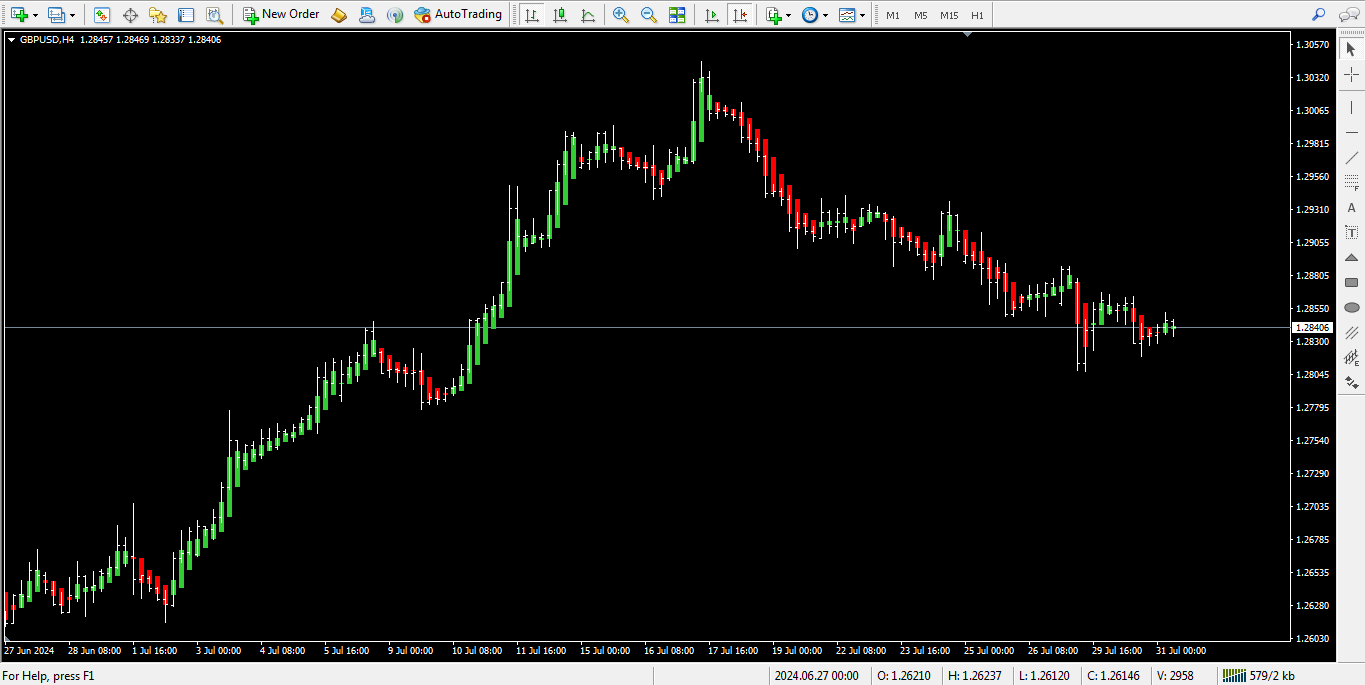Image resolution: width=1365 pixels, height=685 pixels.
Task: Switch to the M15 timeframe
Action: (948, 15)
